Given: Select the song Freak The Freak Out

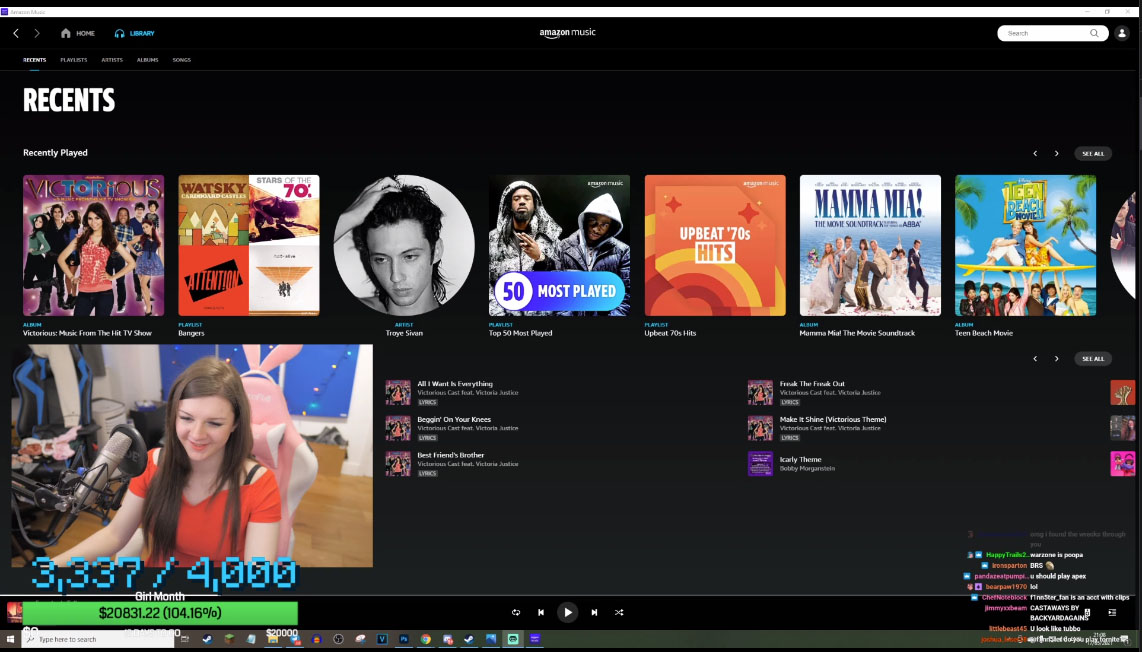Looking at the screenshot, I should click(812, 384).
